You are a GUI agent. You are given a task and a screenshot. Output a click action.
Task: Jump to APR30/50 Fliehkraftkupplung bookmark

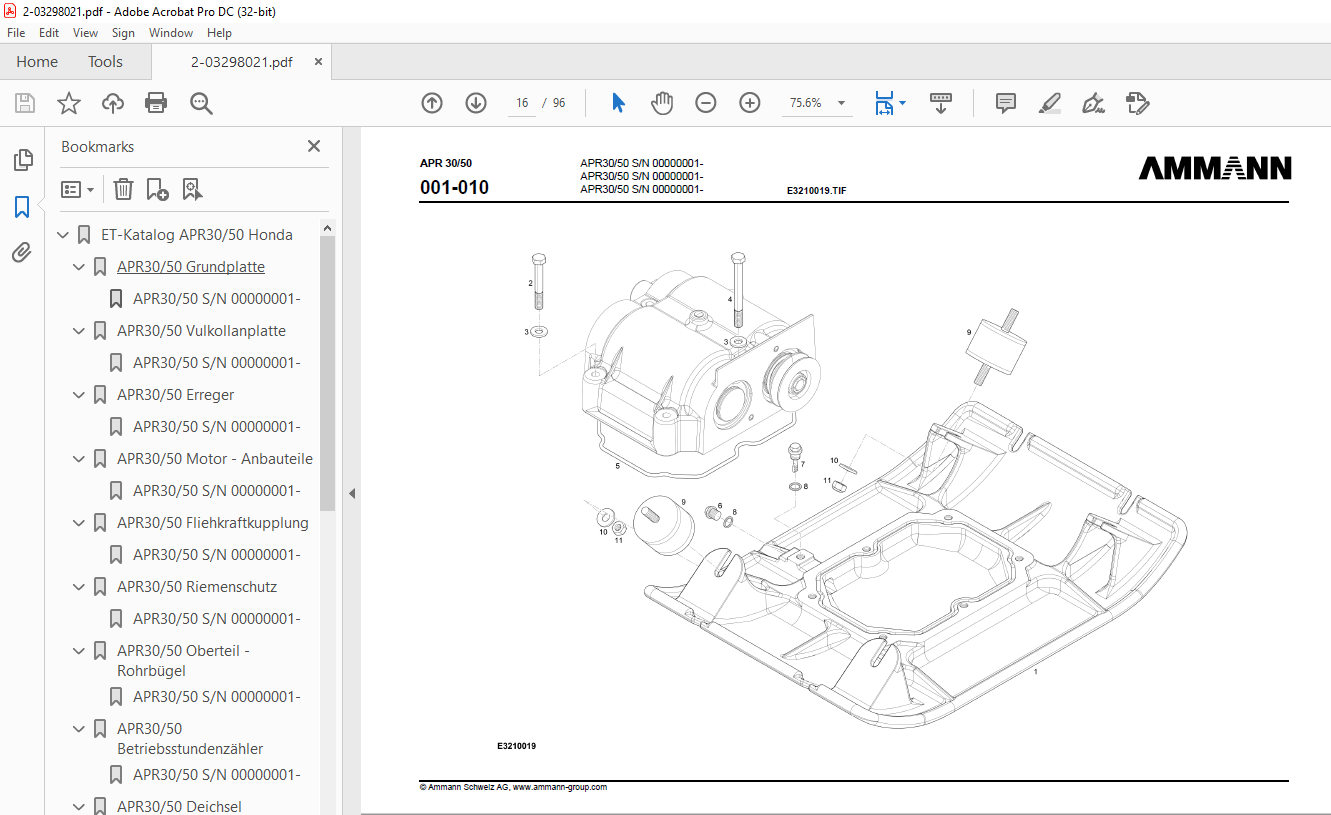213,523
